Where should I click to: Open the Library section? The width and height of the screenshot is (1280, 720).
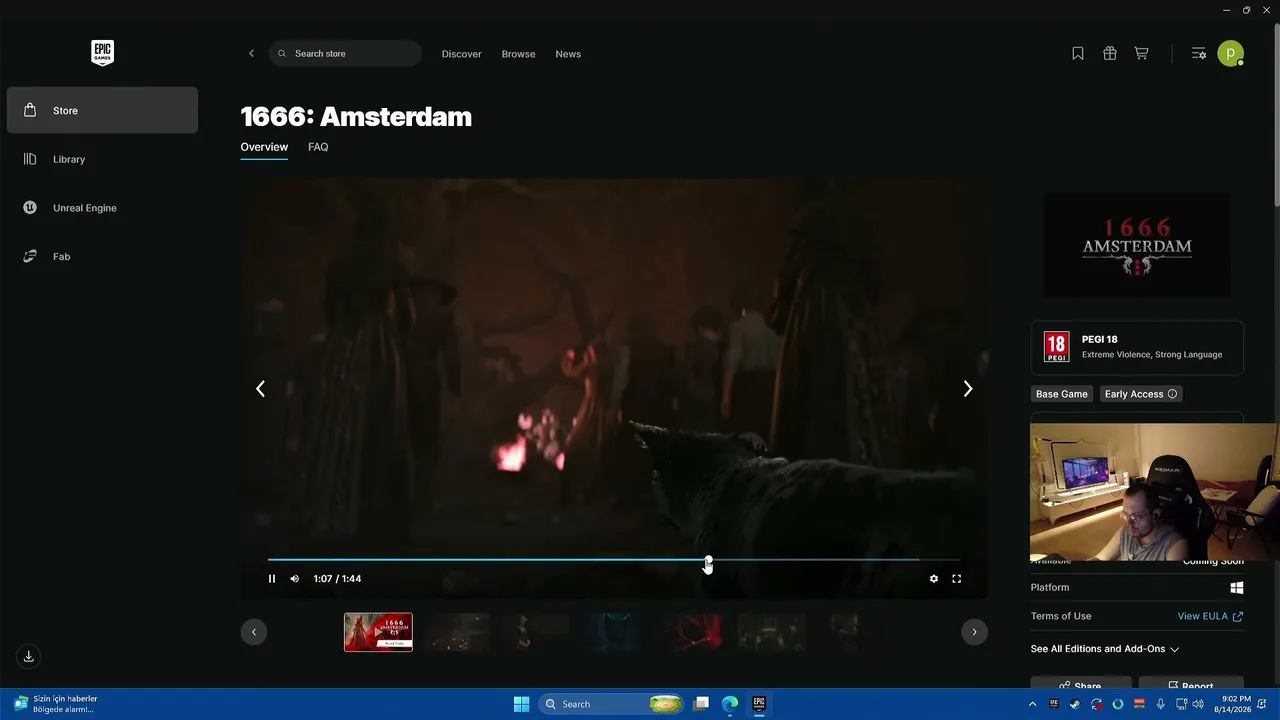(102, 159)
